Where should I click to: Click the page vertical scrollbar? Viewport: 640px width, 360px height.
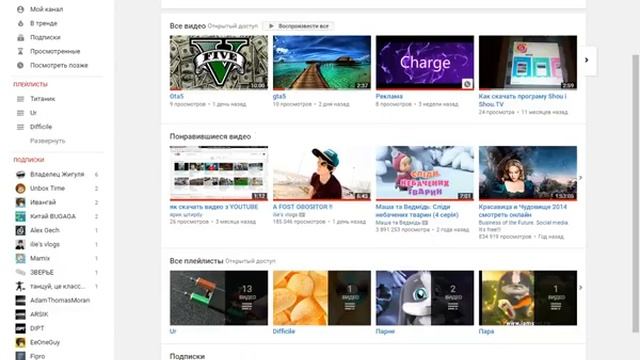click(x=636, y=193)
